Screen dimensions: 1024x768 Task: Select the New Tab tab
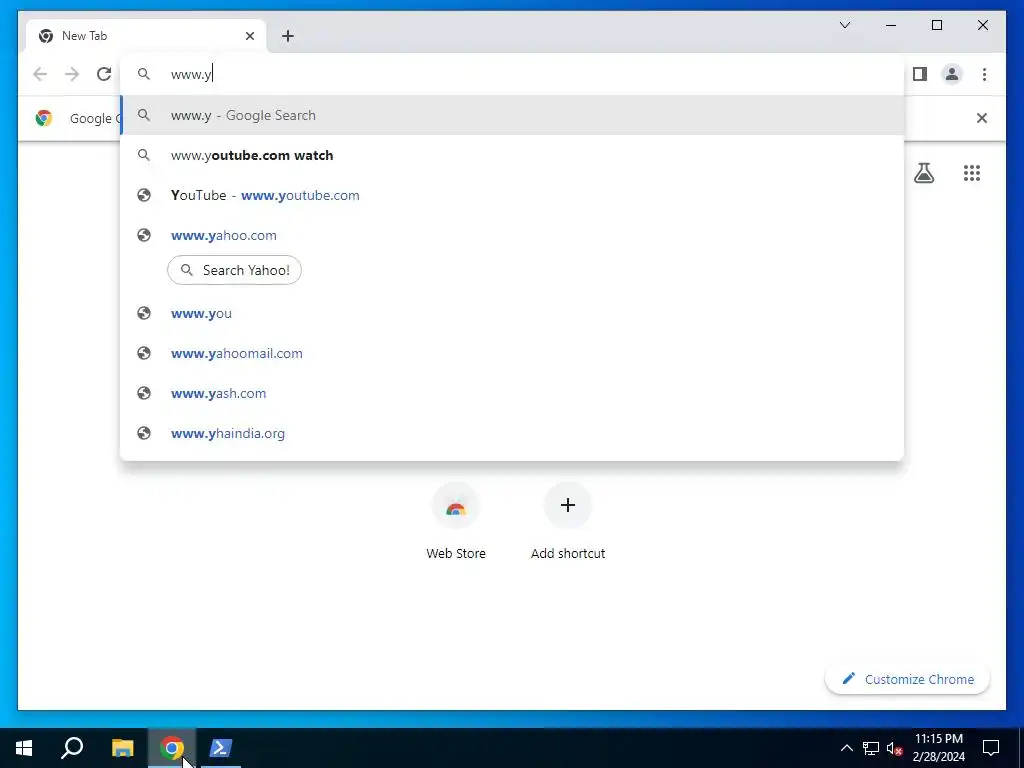[146, 36]
